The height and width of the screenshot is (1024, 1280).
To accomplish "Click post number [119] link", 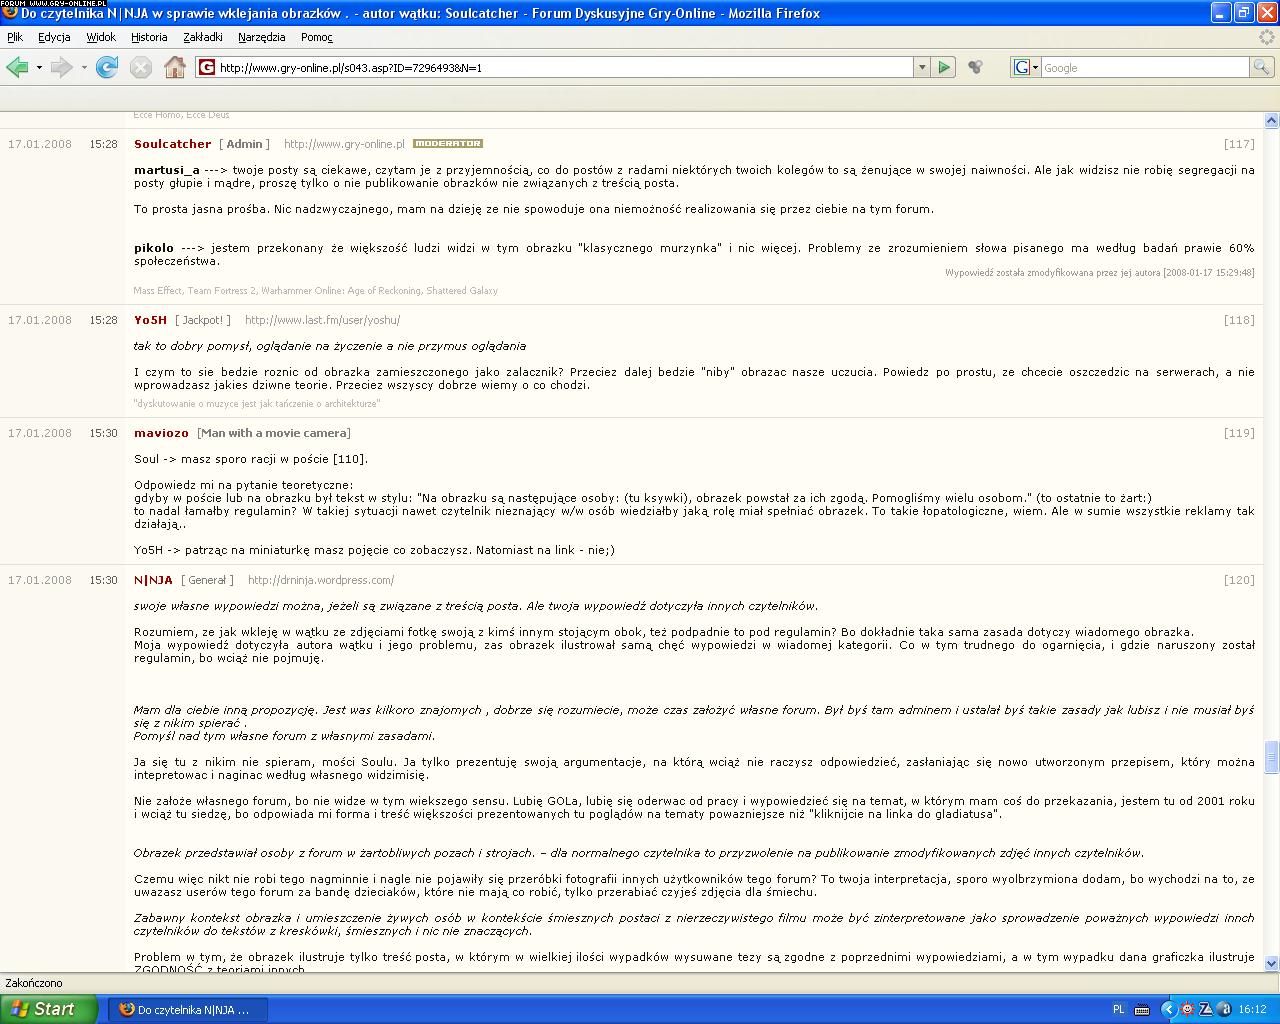I will click(1238, 433).
